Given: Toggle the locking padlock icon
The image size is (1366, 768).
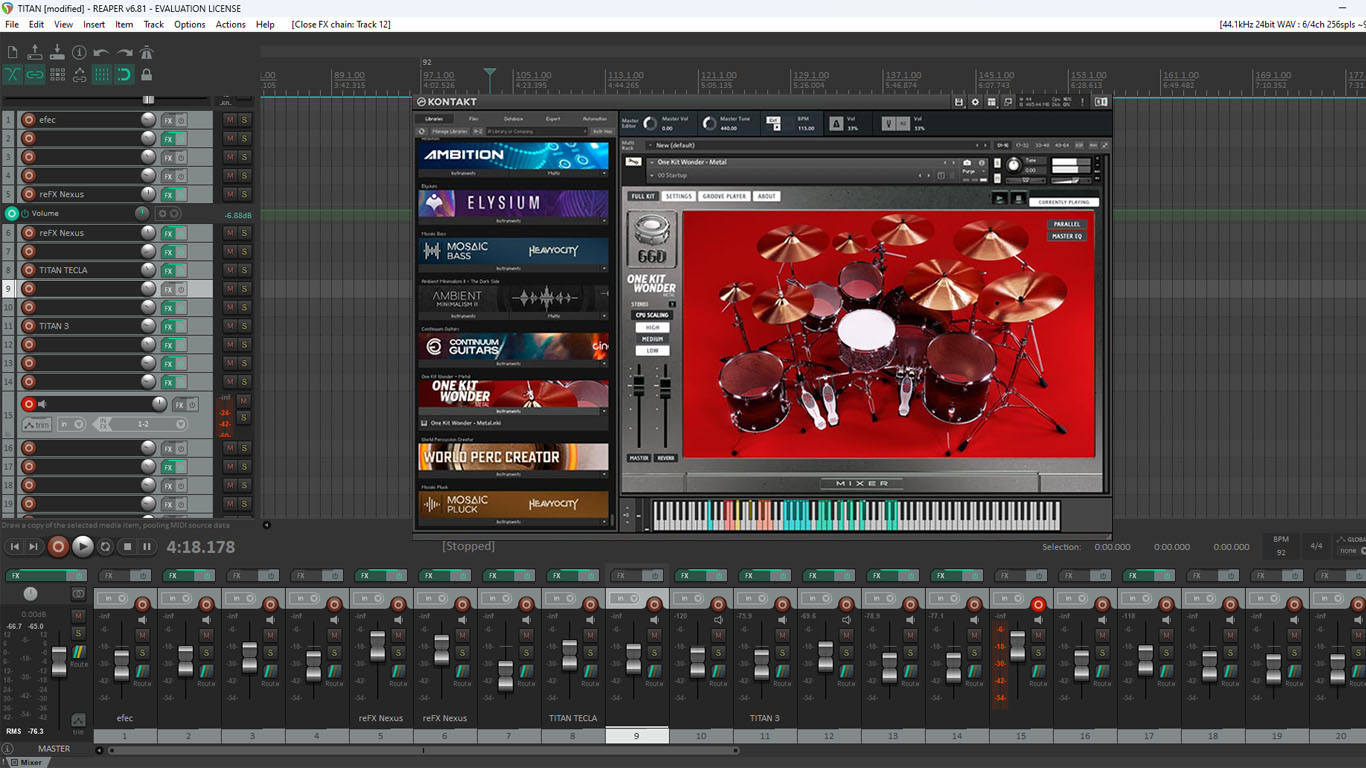Looking at the screenshot, I should pyautogui.click(x=146, y=74).
